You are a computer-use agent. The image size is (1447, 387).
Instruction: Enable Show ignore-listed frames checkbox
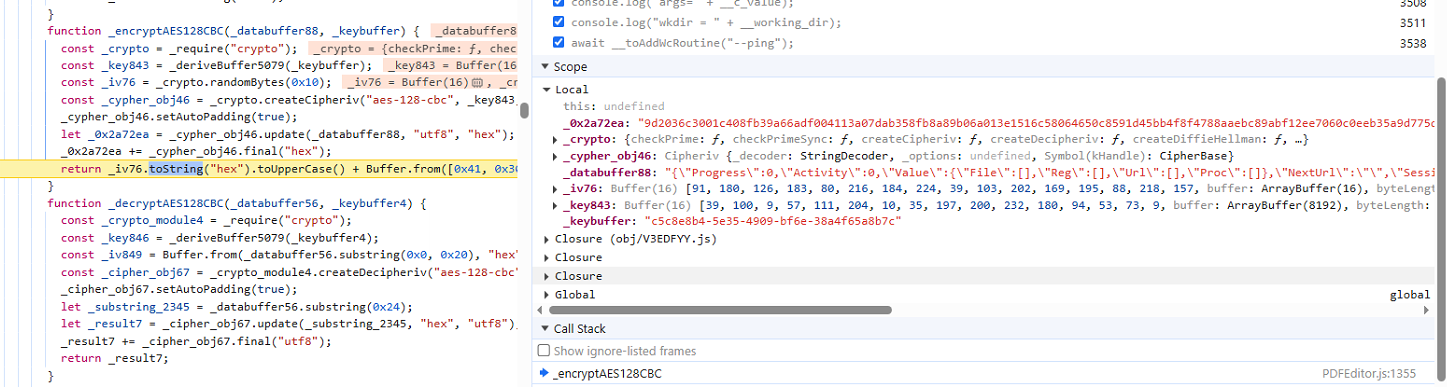pyautogui.click(x=544, y=351)
